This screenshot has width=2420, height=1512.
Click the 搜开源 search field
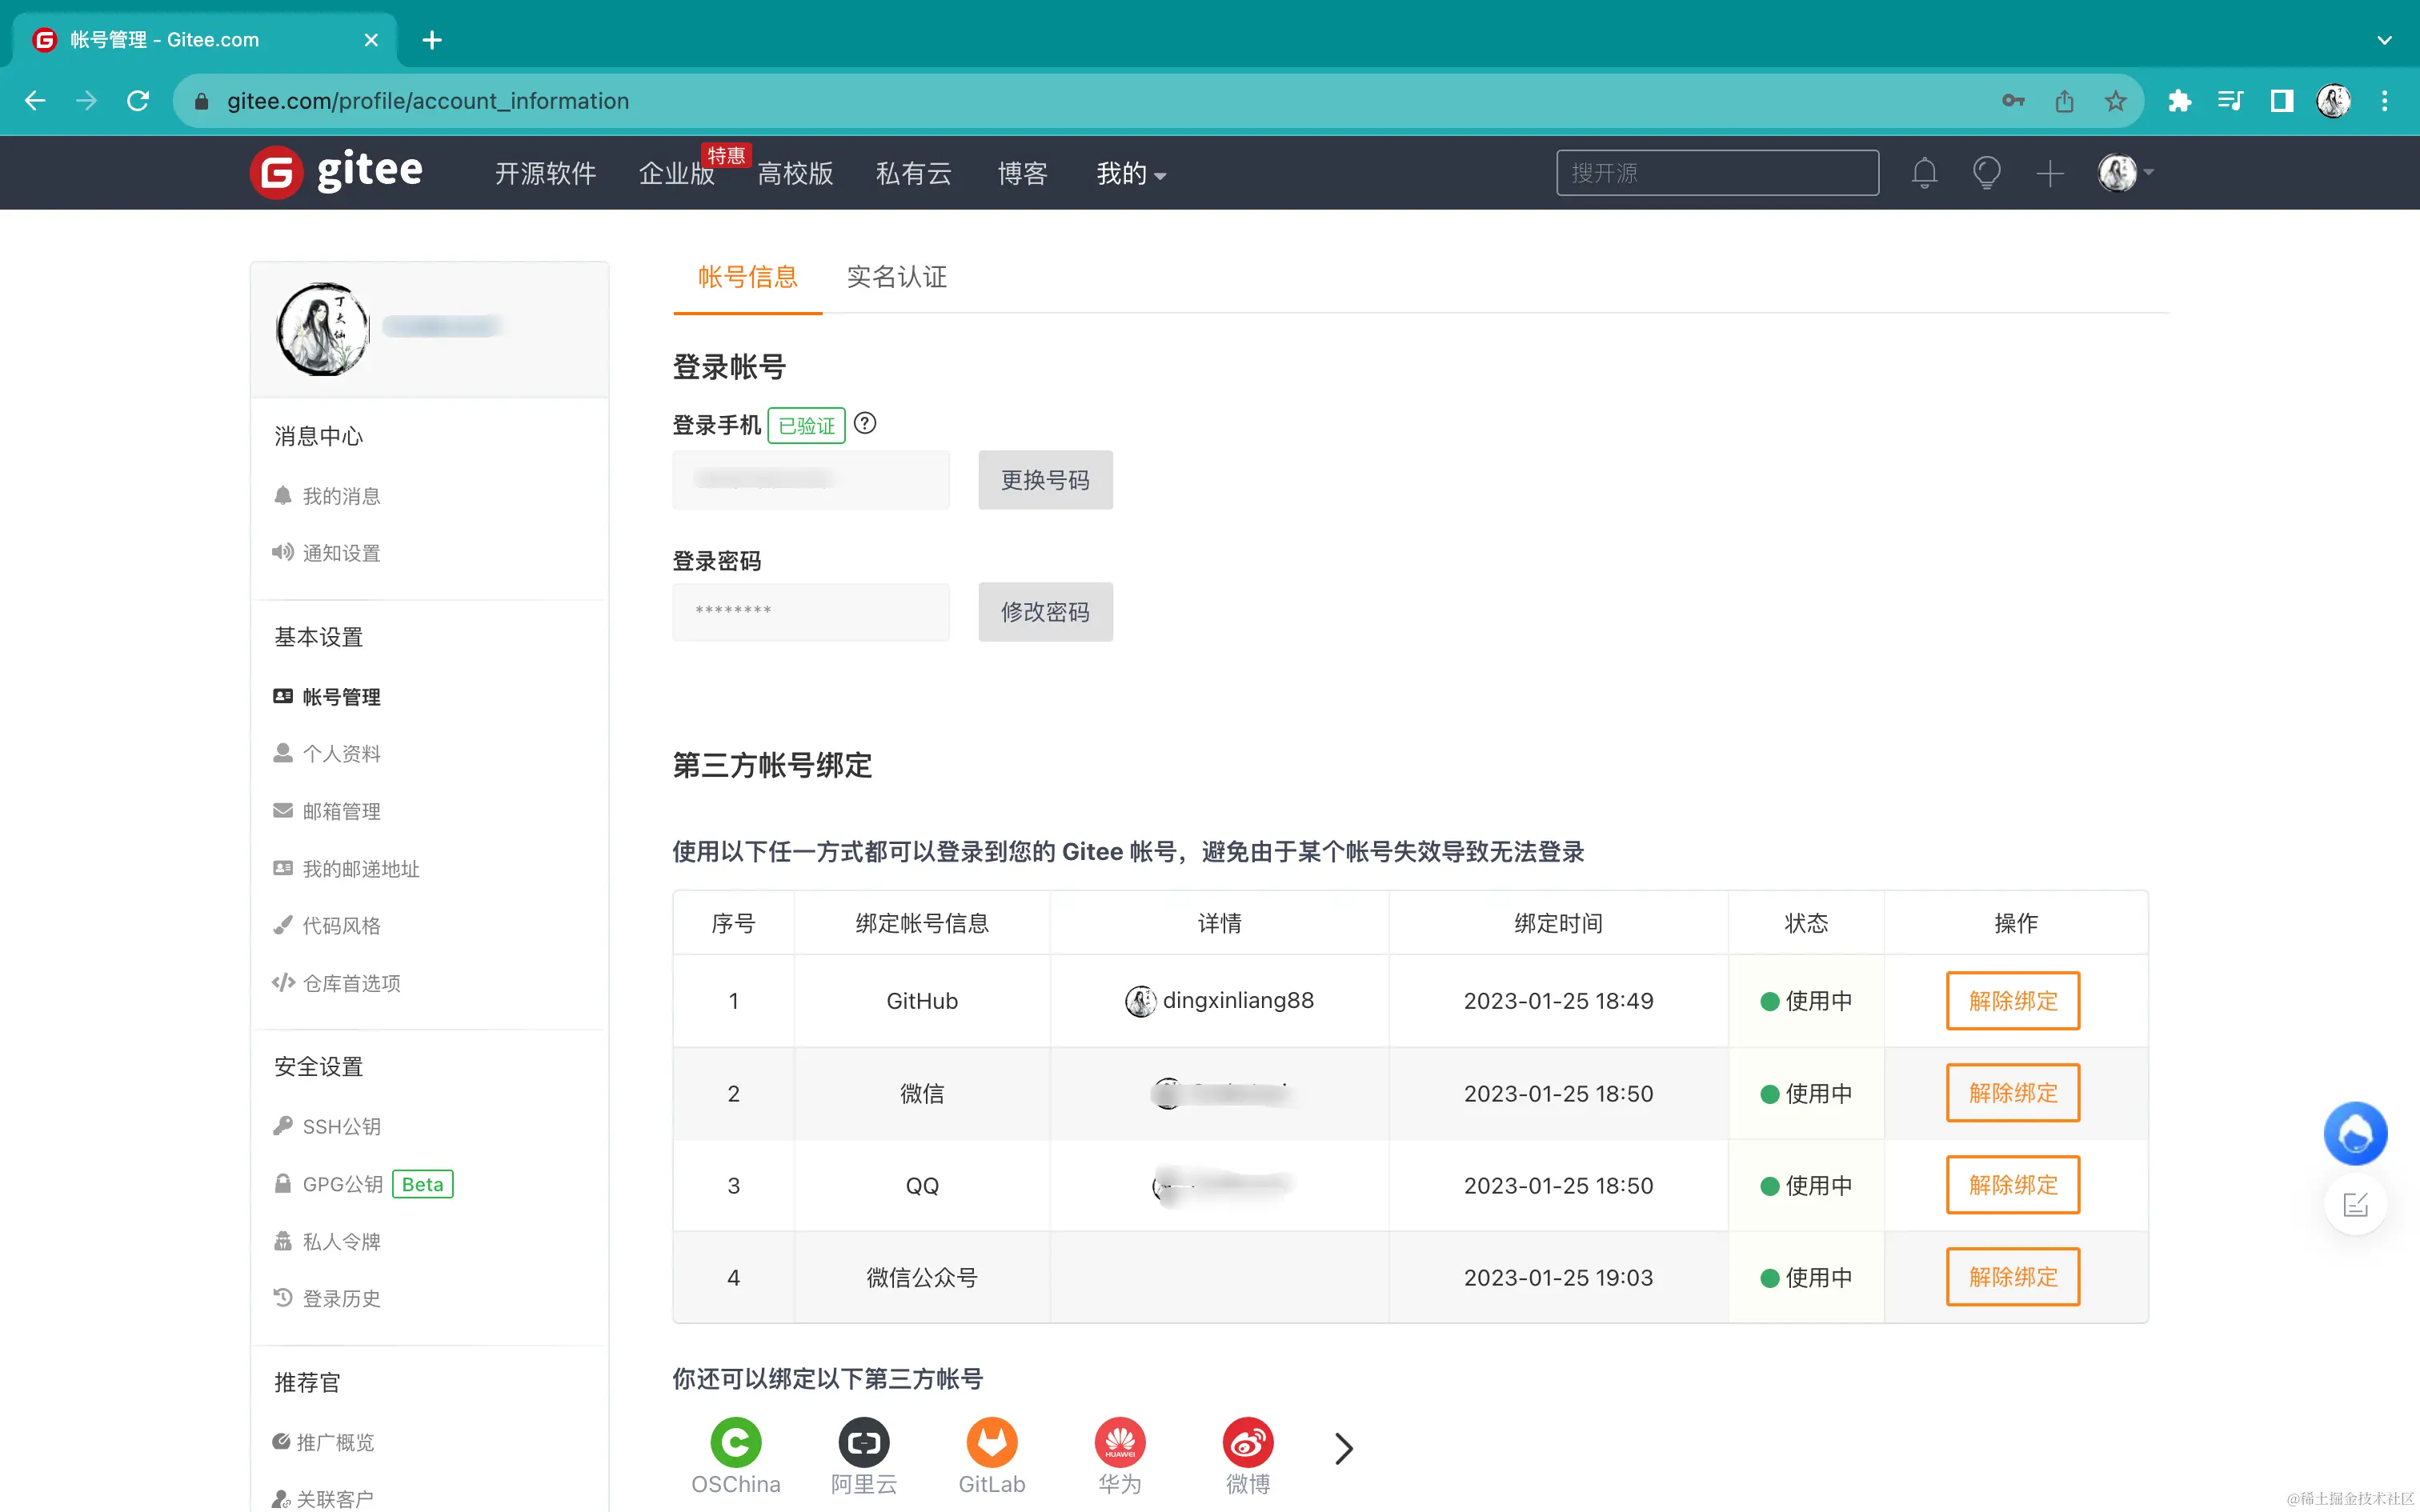point(1716,173)
